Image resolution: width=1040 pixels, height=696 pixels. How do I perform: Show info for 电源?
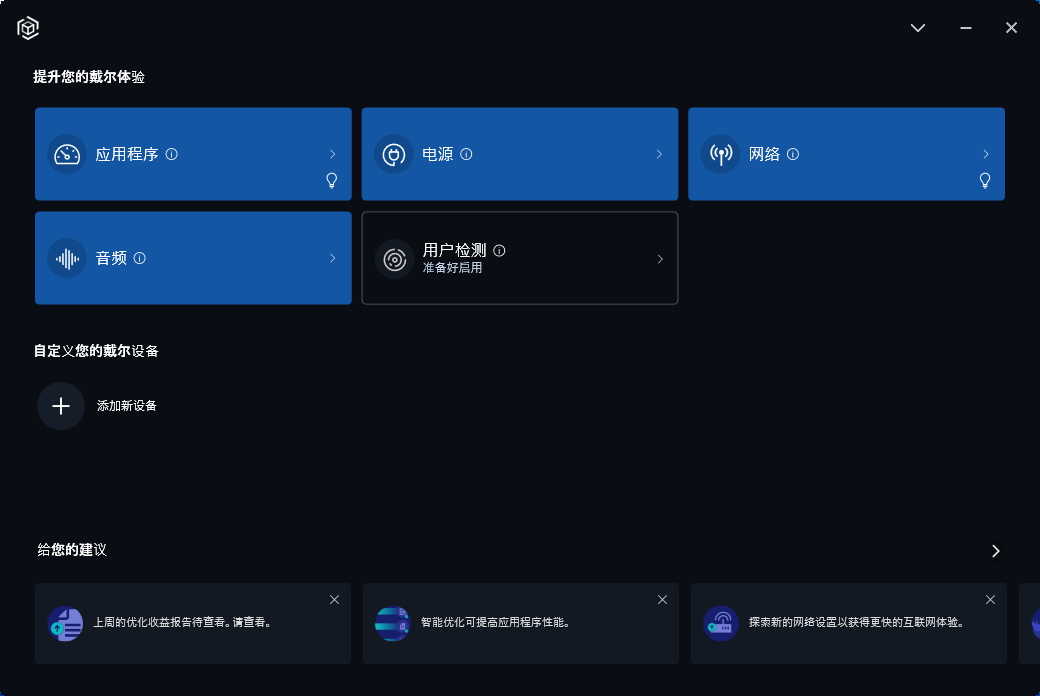(x=466, y=155)
